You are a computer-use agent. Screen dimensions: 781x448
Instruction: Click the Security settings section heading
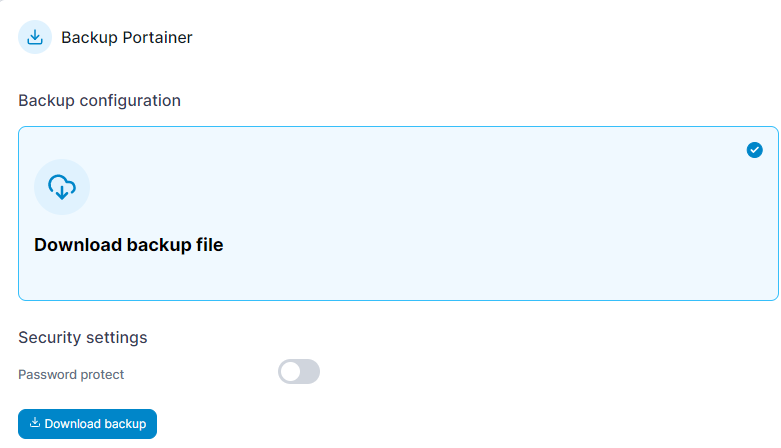(x=83, y=337)
